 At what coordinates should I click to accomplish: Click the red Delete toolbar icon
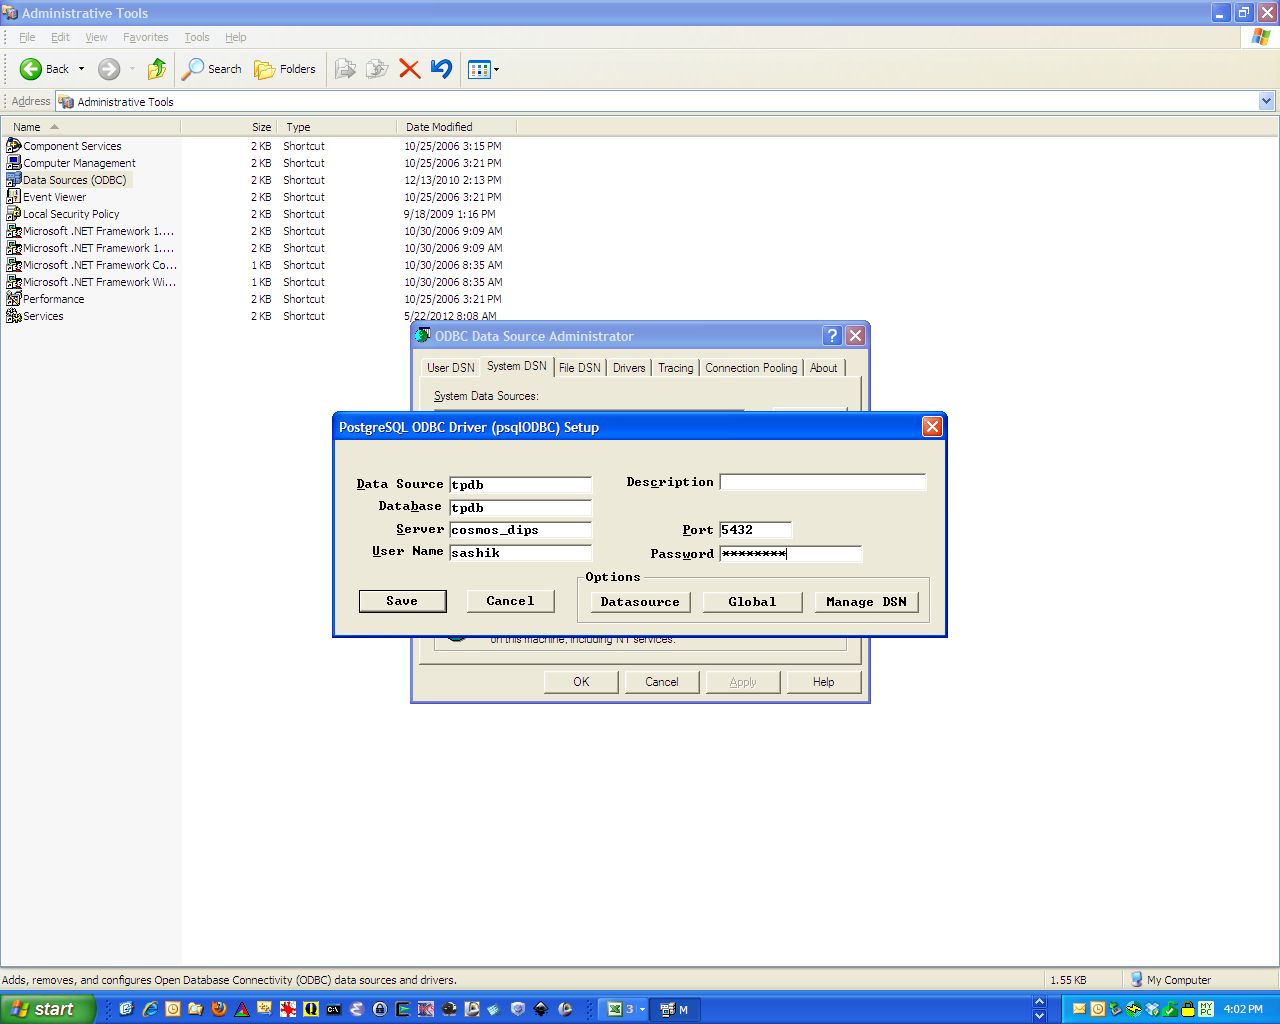409,69
